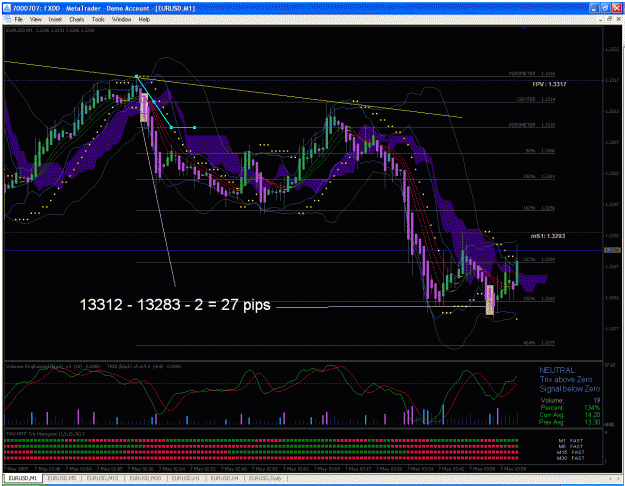Click the Percent 134% readout
Image resolution: width=625 pixels, height=486 pixels.
pyautogui.click(x=570, y=407)
